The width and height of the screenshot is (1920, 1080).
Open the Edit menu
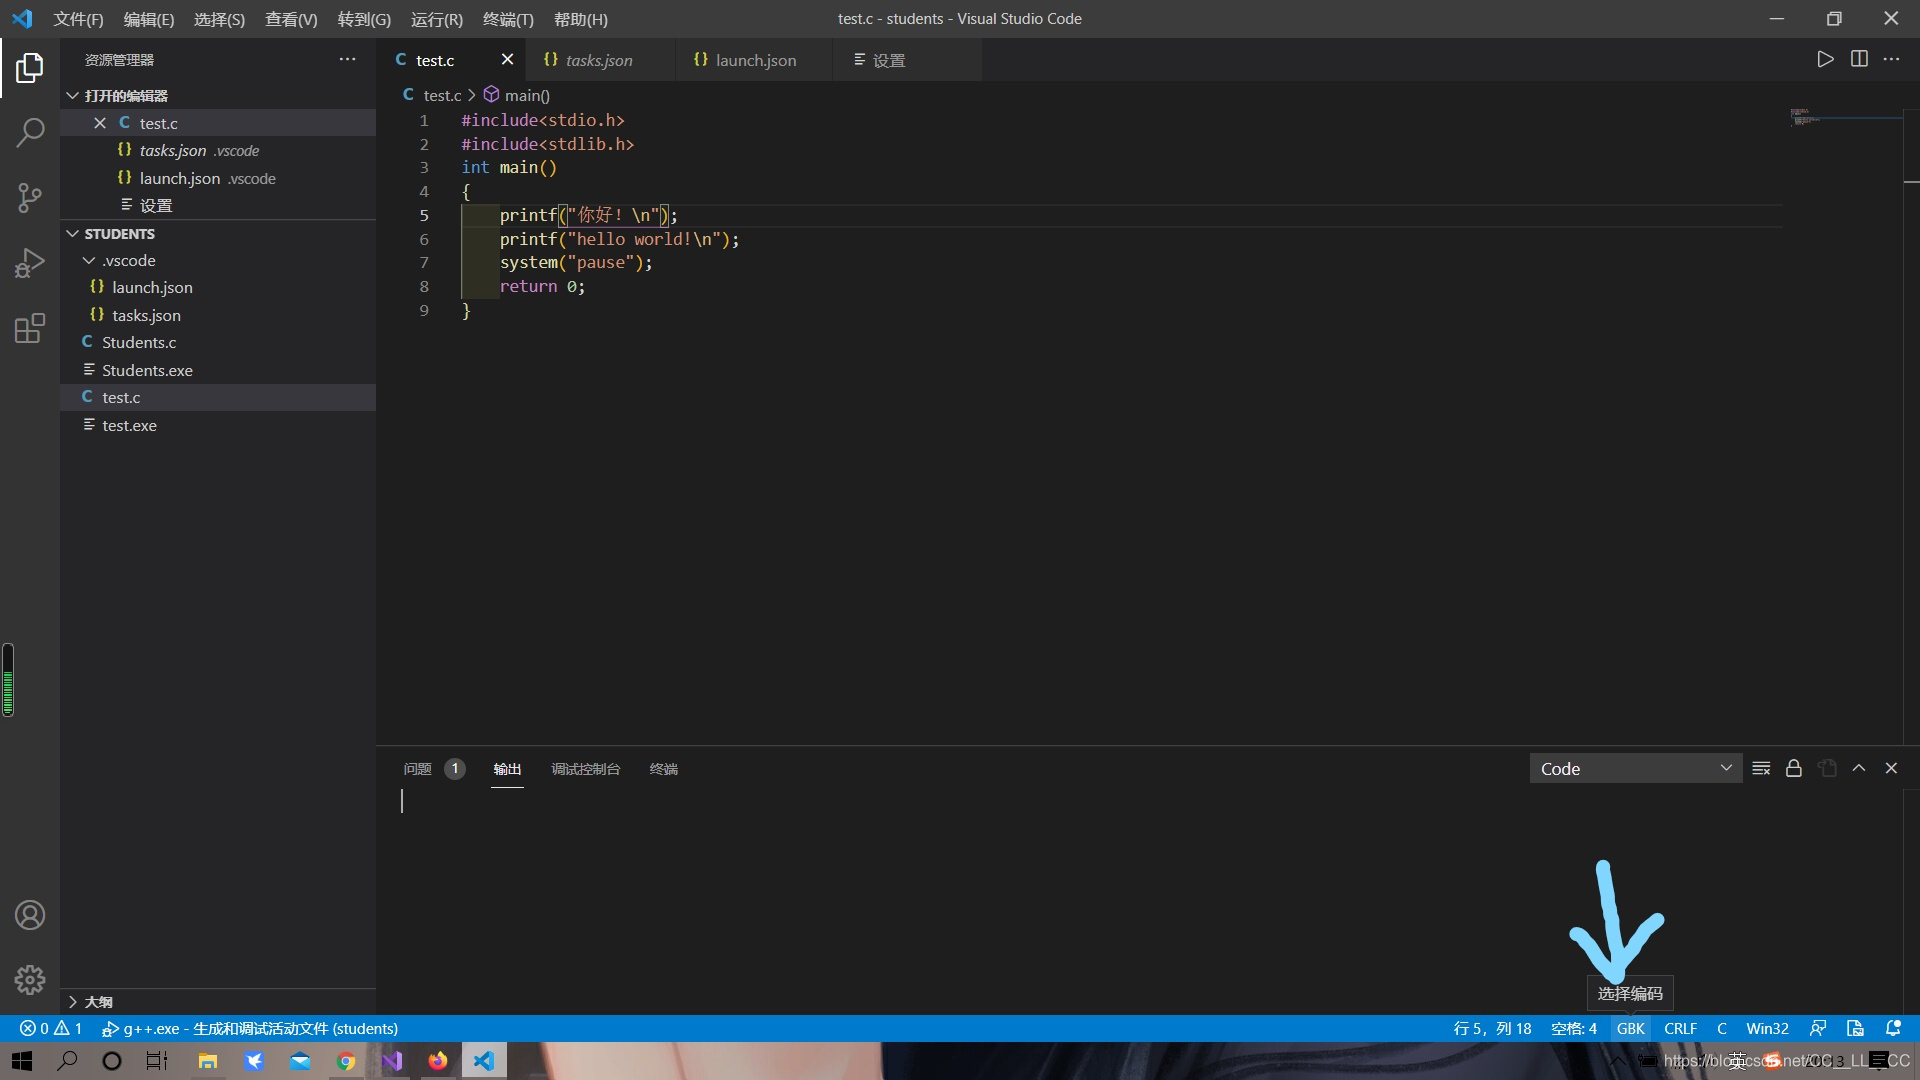tap(148, 19)
